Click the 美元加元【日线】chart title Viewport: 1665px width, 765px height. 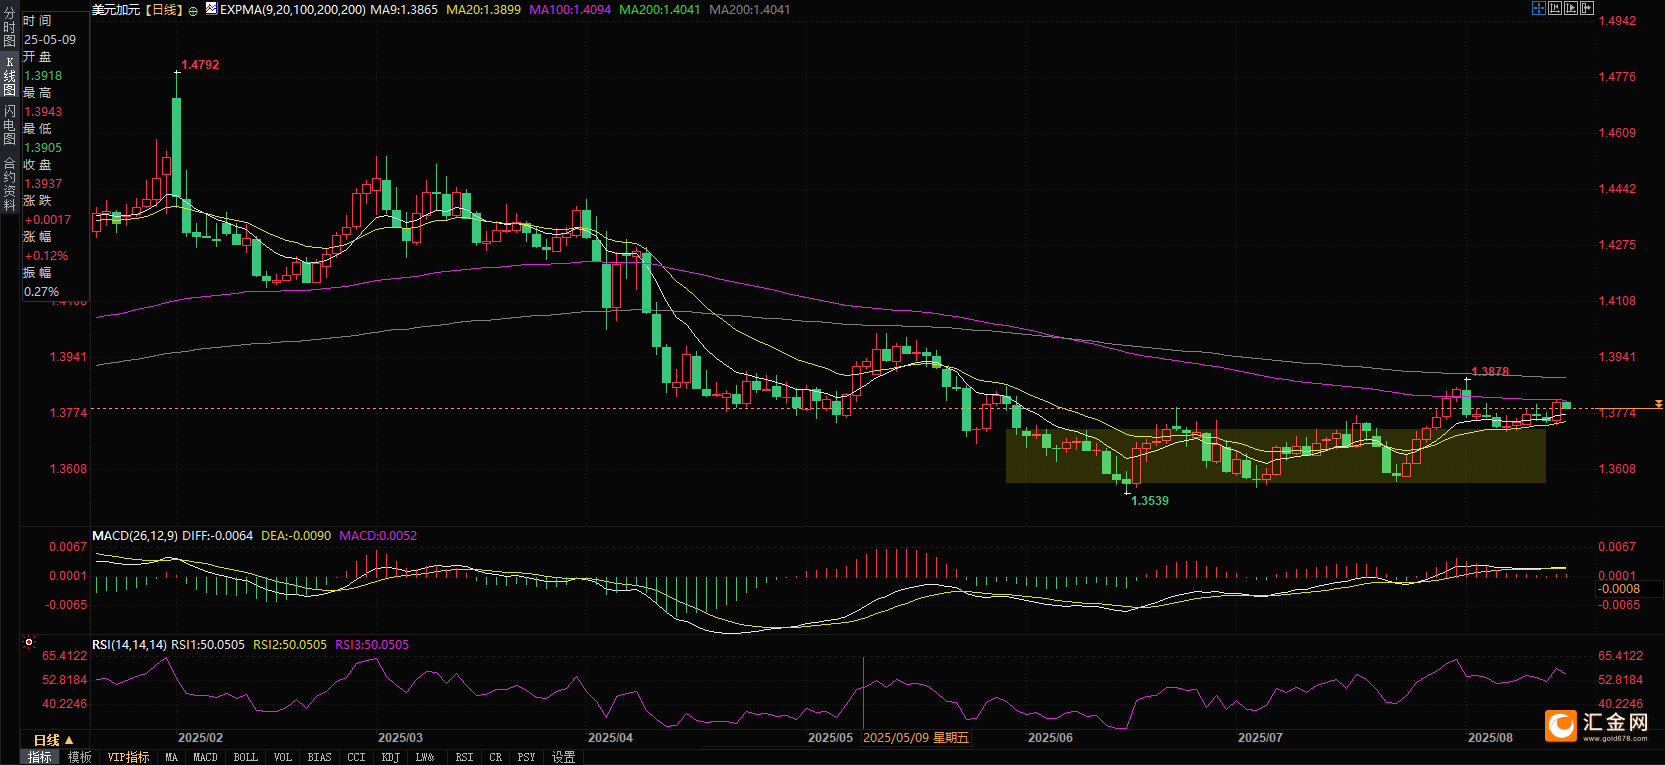click(138, 10)
